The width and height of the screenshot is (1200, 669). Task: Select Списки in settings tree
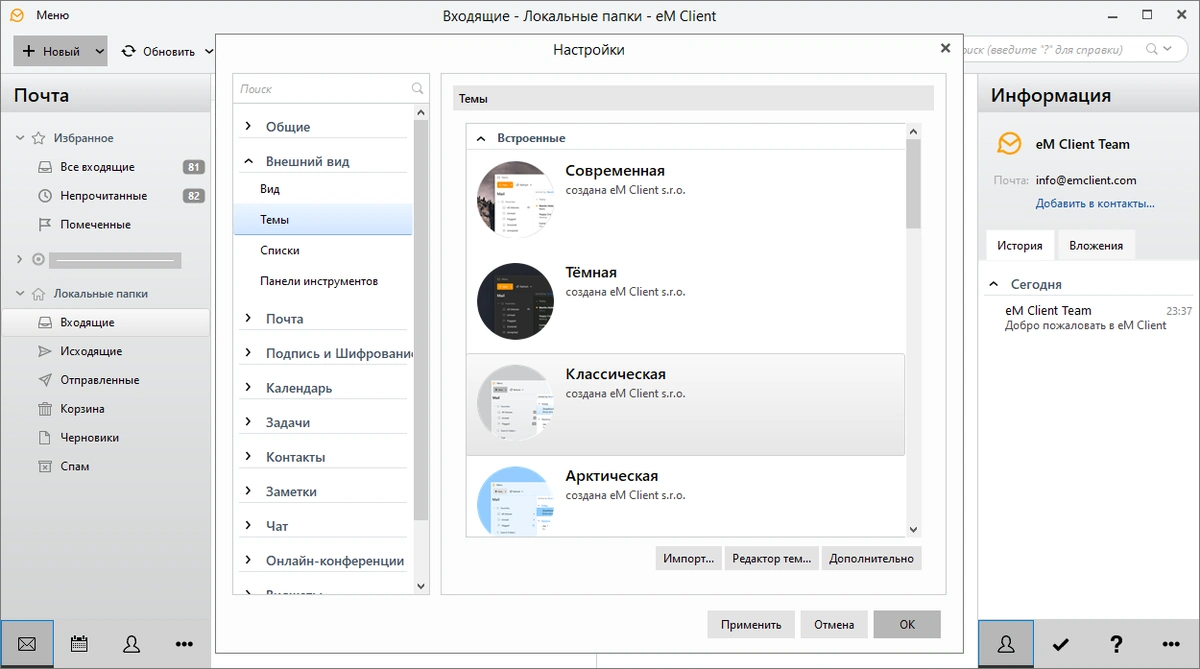click(280, 250)
